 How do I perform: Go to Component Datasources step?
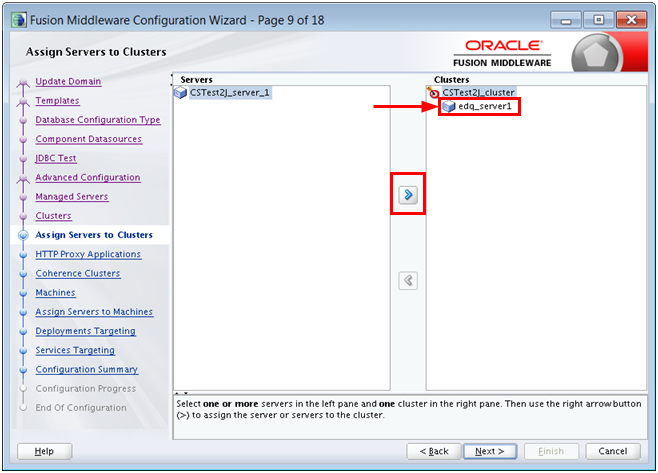tap(89, 139)
